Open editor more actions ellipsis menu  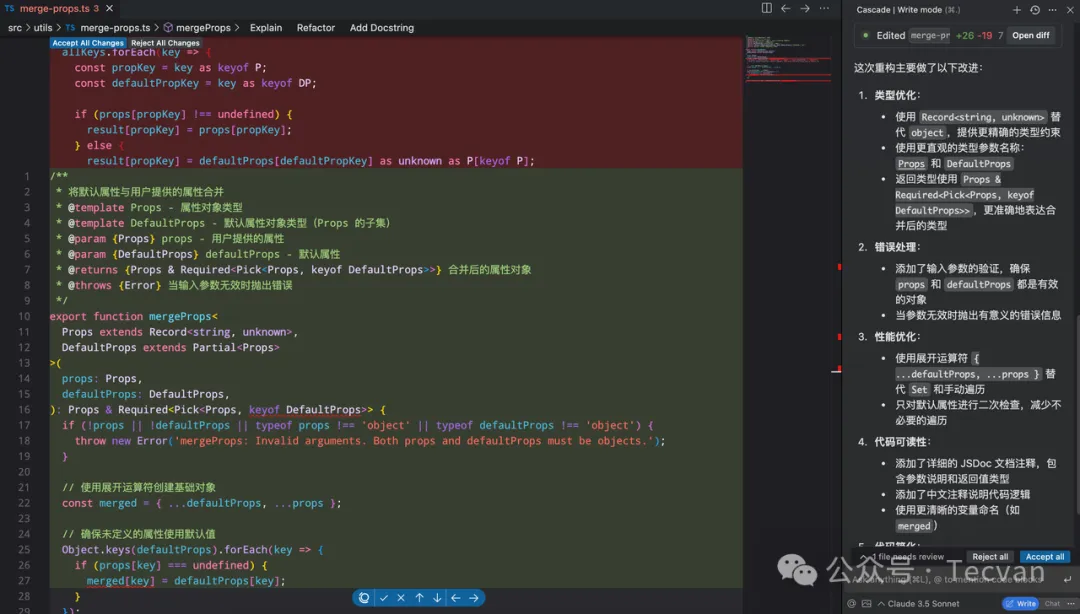[824, 8]
